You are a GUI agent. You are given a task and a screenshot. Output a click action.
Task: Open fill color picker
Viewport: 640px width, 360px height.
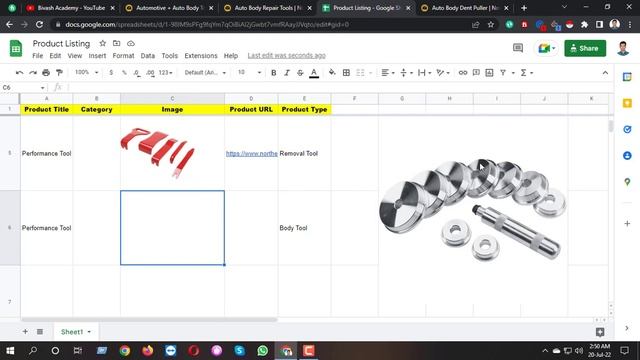coord(332,73)
